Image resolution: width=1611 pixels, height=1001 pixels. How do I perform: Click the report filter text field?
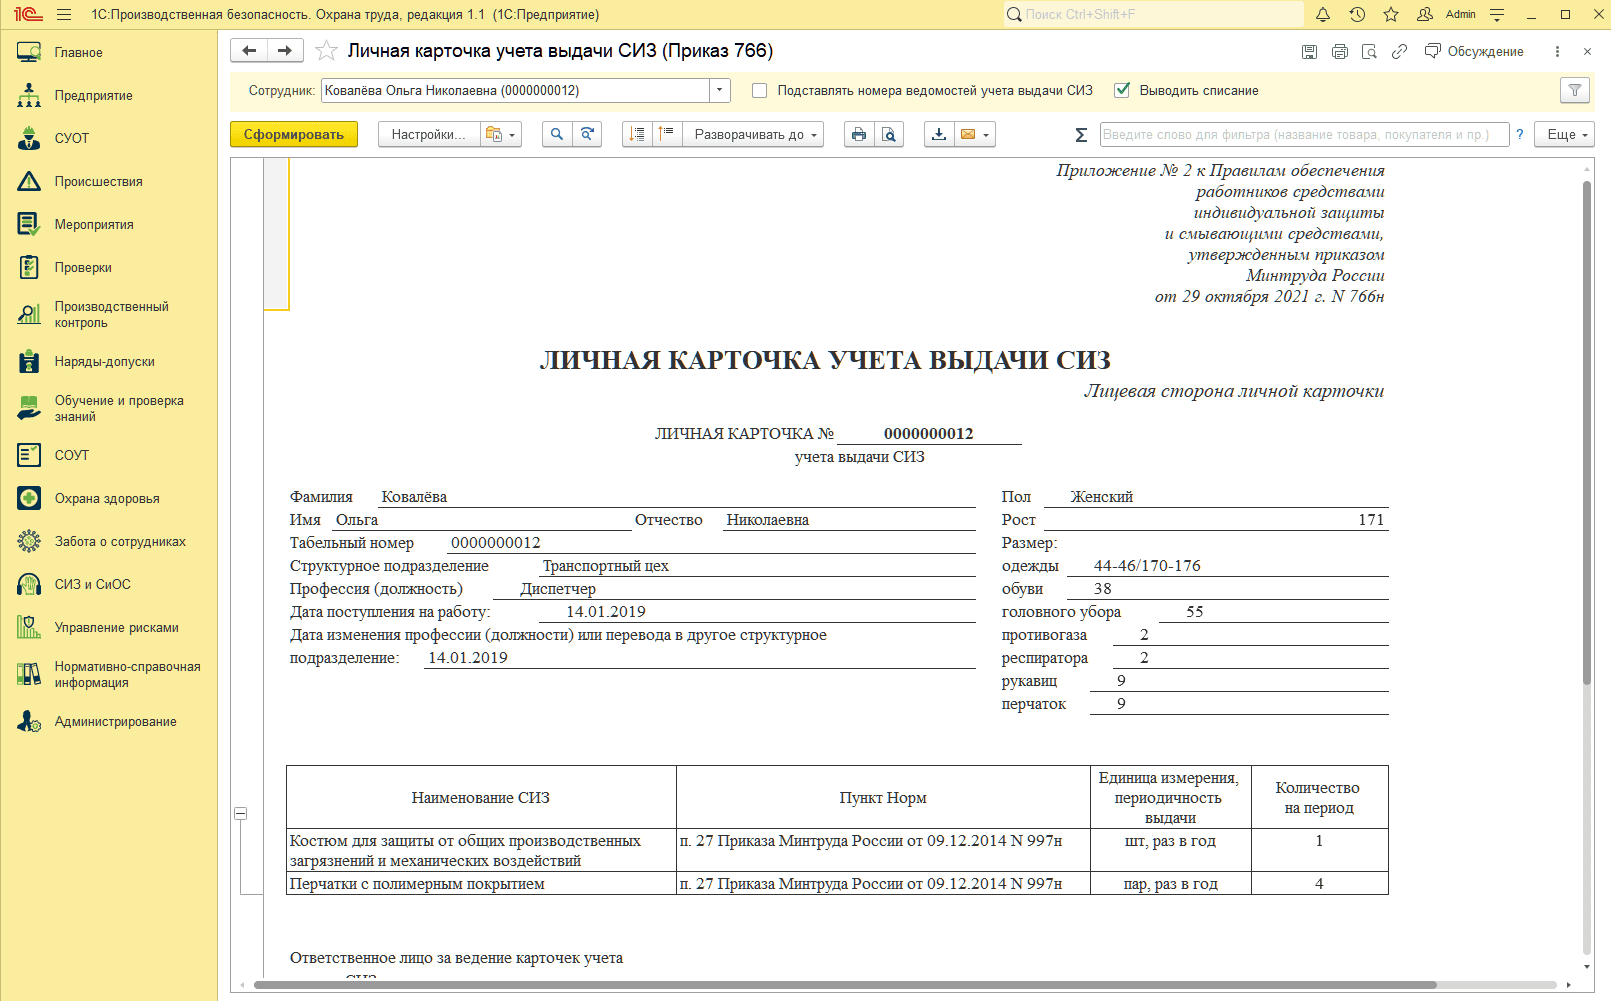1304,134
